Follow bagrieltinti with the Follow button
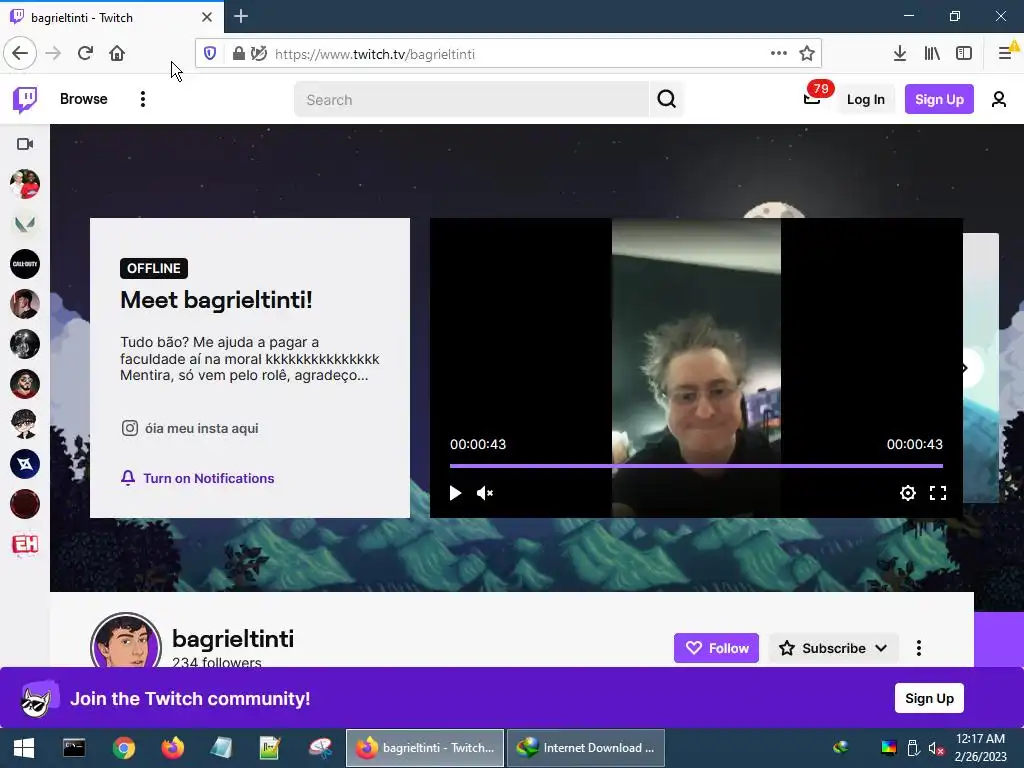 coord(716,648)
